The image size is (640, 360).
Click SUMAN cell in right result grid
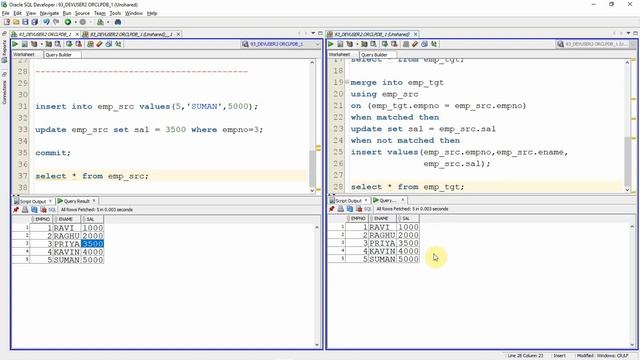(x=382, y=259)
